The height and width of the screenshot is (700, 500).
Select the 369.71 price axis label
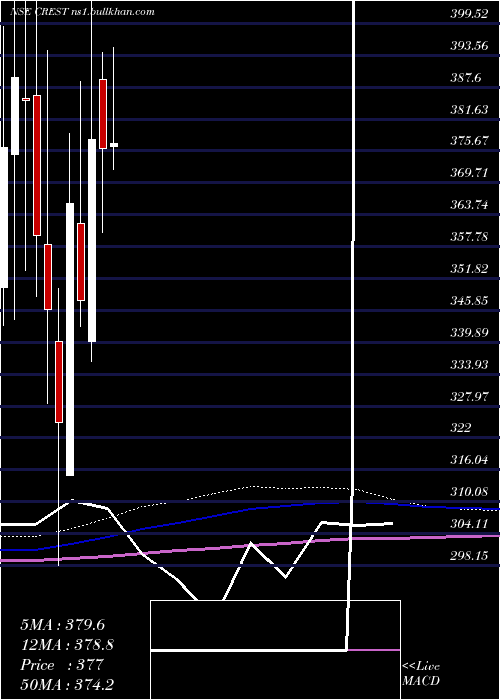pos(469,173)
